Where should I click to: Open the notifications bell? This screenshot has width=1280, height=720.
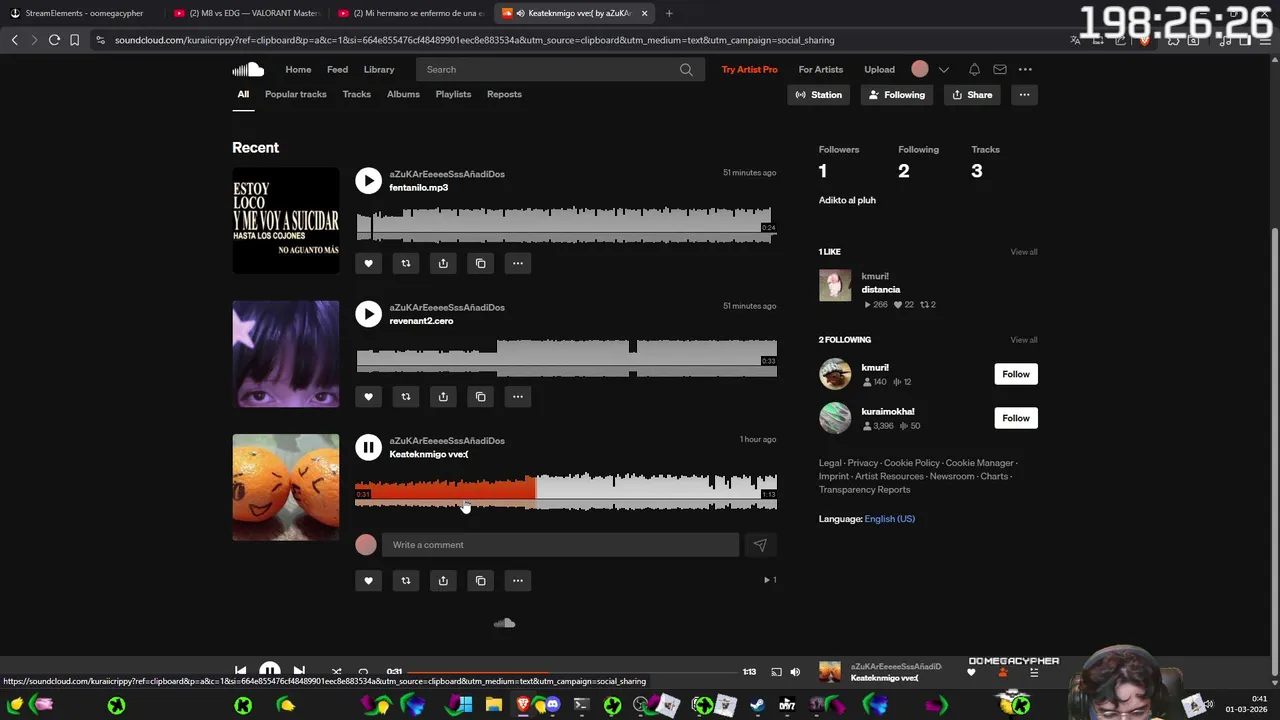point(974,69)
